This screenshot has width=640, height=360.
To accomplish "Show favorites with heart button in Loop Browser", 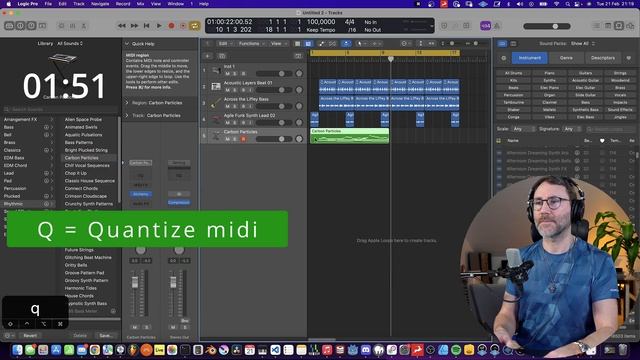I will click(629, 58).
